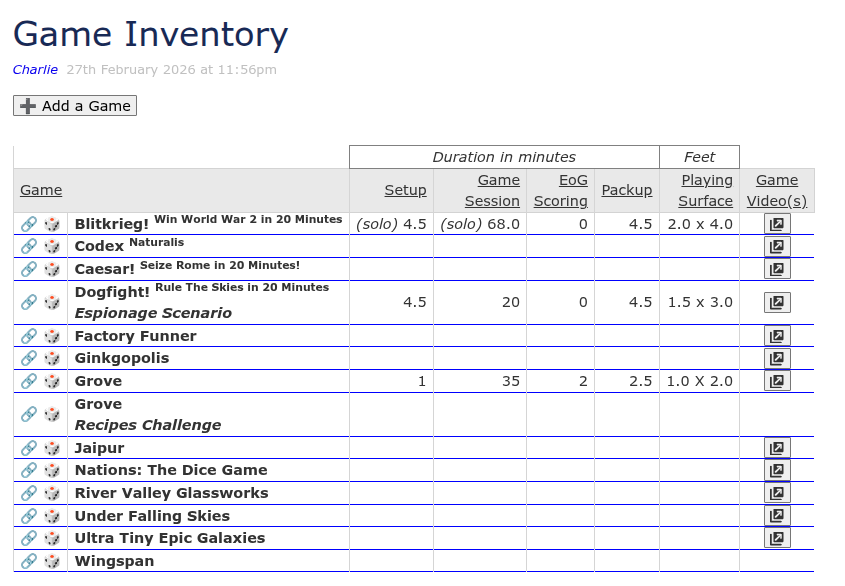The width and height of the screenshot is (845, 586).
Task: Open videos for River Valley Glassworks
Action: pos(777,493)
